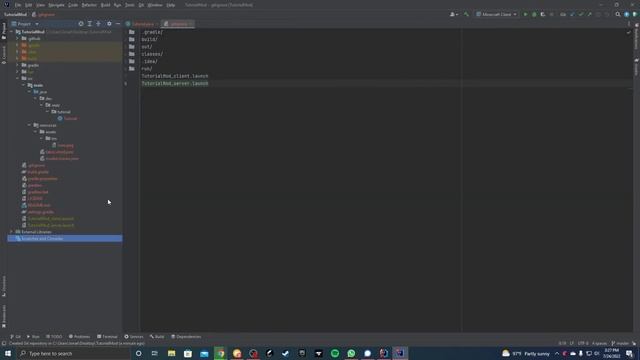
Task: Open the account user icon menu
Action: click(x=453, y=14)
